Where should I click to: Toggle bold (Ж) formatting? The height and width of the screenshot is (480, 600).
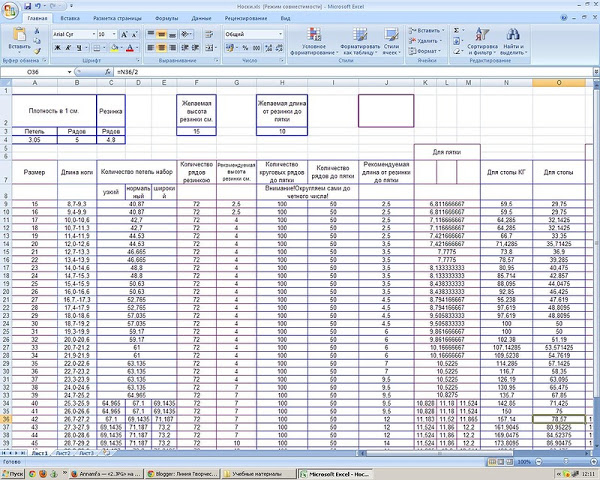click(x=55, y=47)
